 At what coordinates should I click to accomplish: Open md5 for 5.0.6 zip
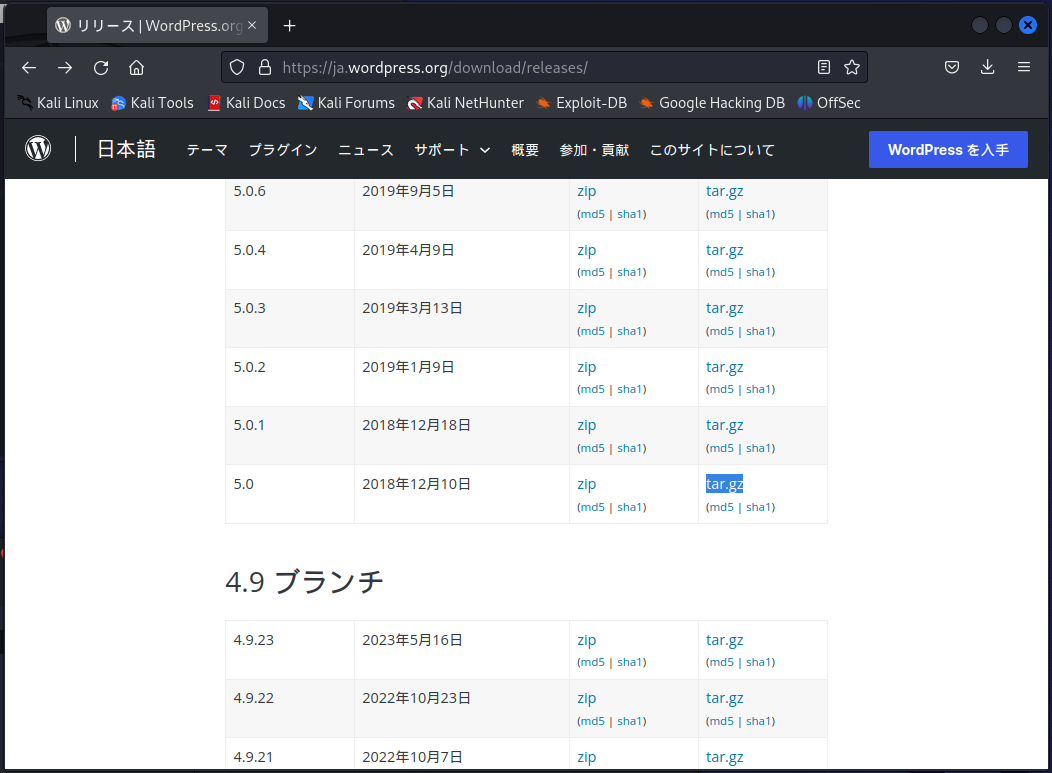coord(592,214)
